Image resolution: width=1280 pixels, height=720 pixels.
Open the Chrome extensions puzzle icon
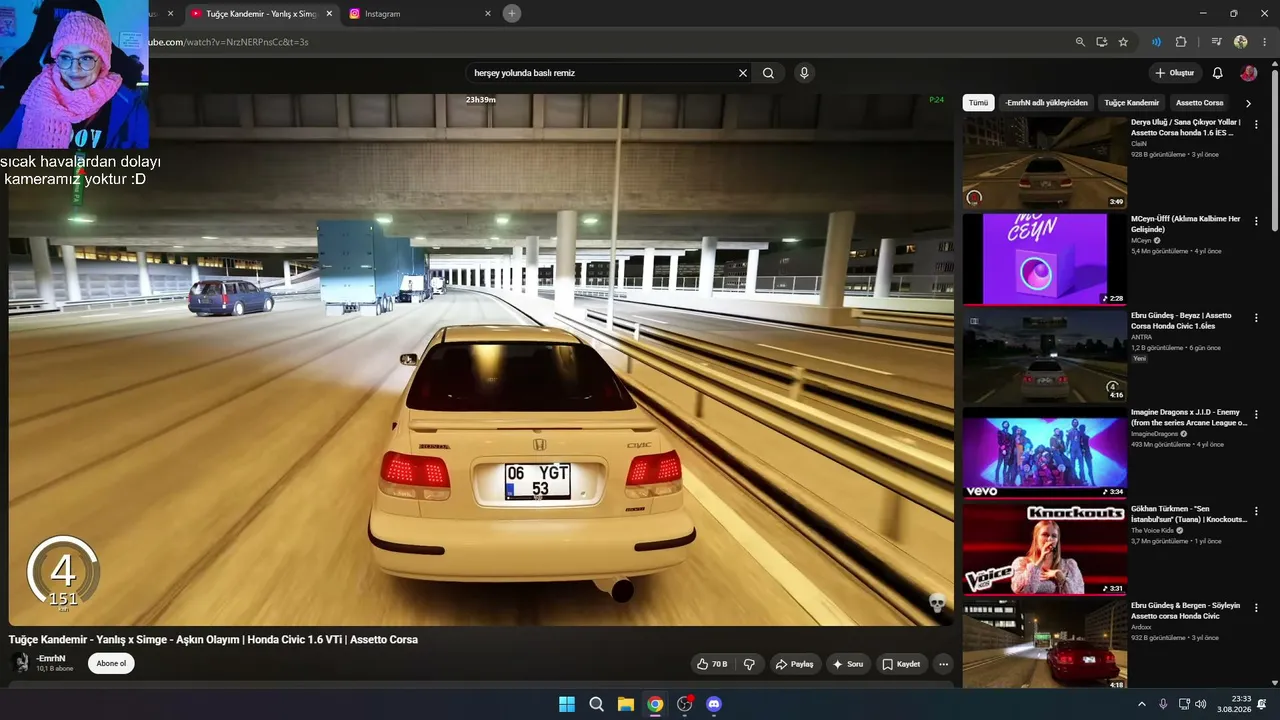[1181, 42]
